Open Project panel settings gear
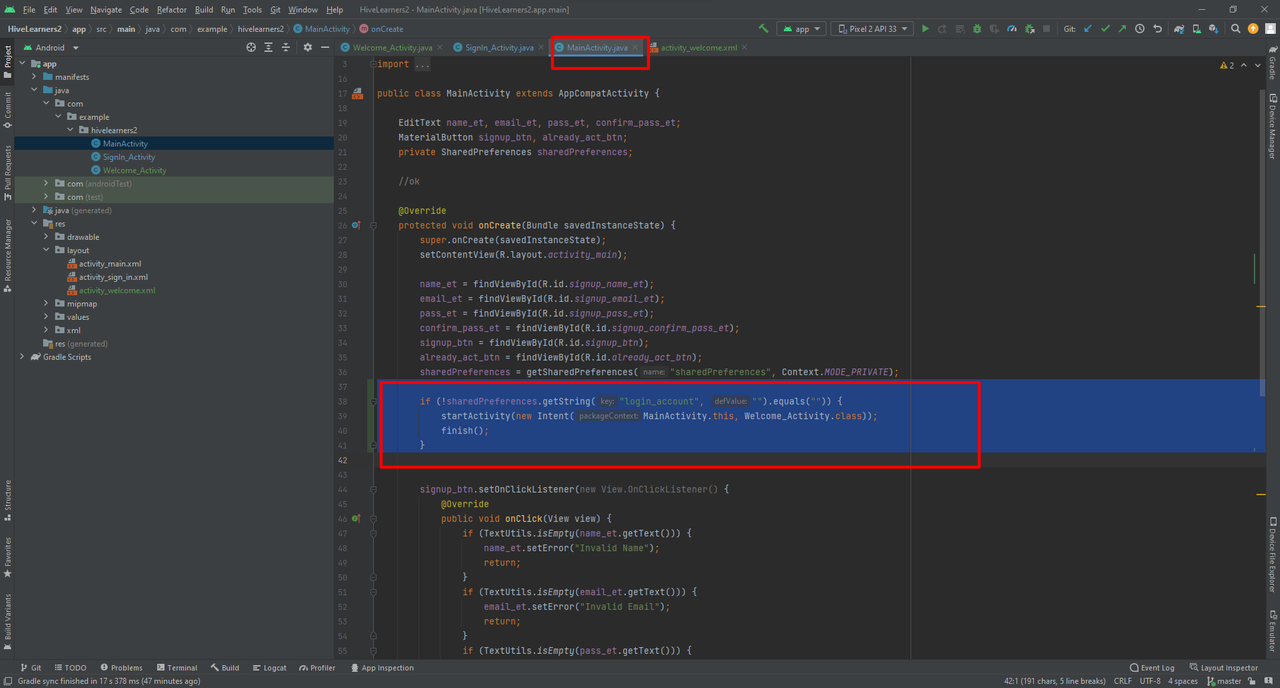 (308, 47)
